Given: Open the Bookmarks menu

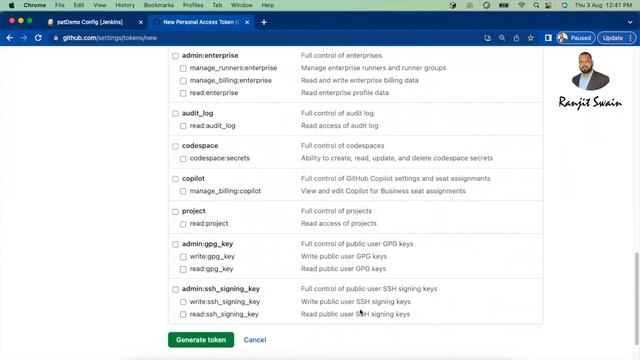Looking at the screenshot, I should click(x=159, y=5).
